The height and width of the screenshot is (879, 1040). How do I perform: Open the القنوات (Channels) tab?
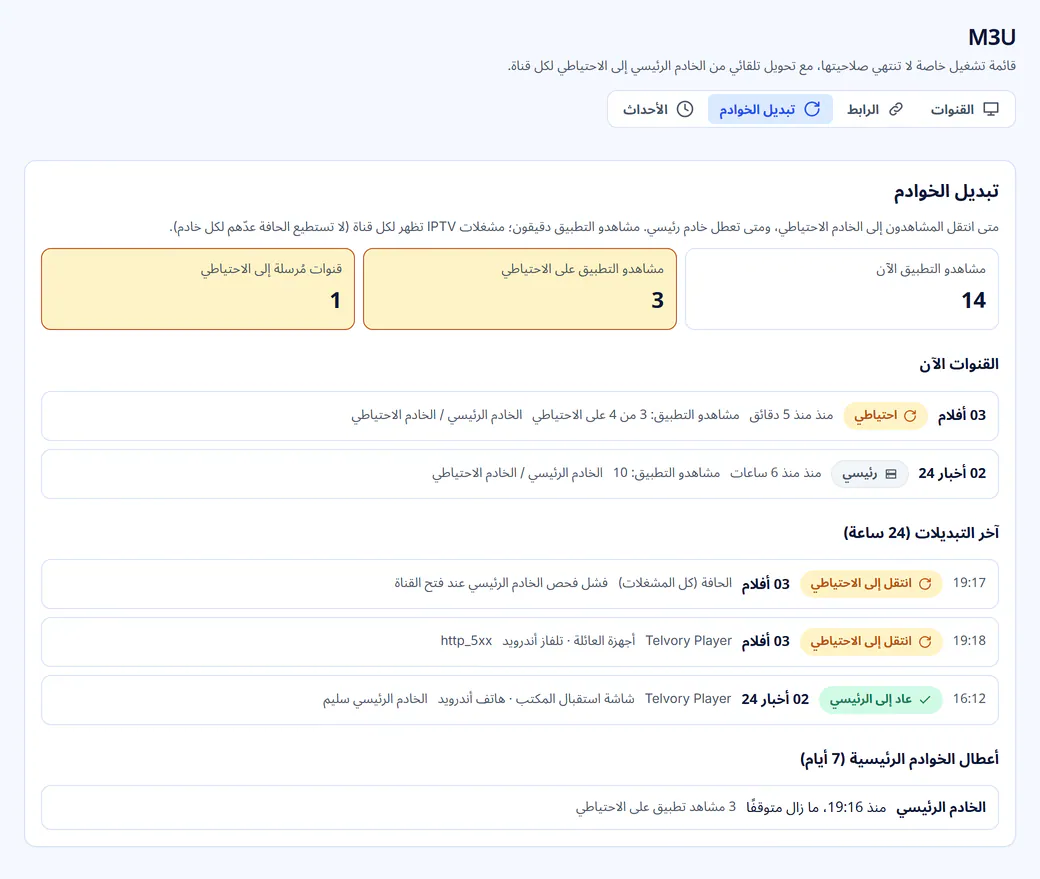coord(964,109)
